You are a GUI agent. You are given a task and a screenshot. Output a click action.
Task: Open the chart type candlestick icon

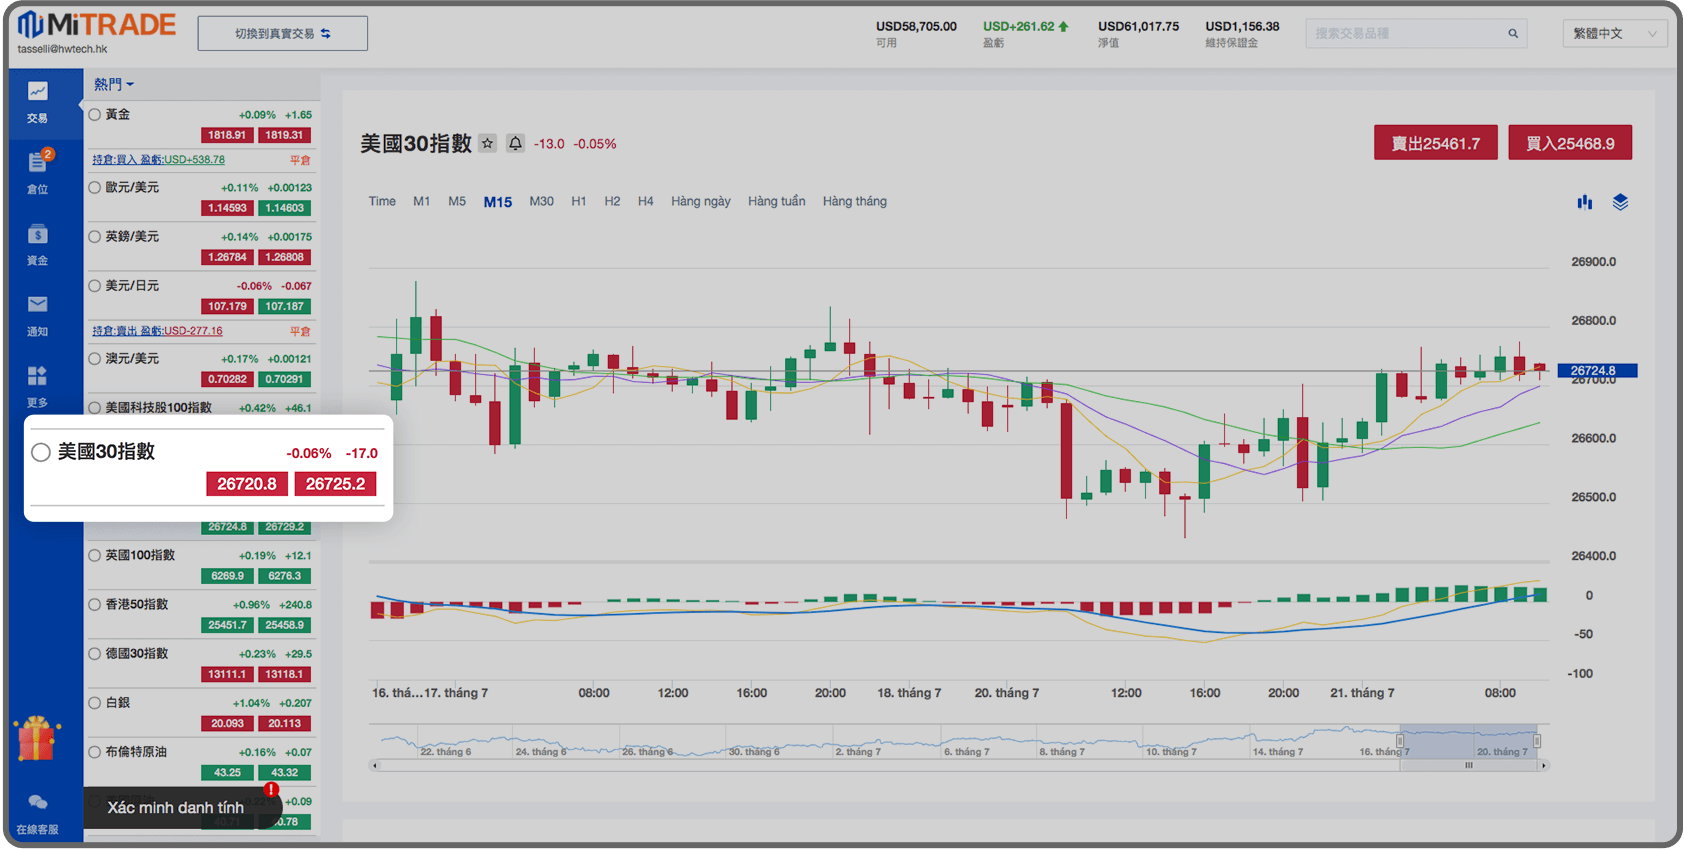click(1585, 202)
